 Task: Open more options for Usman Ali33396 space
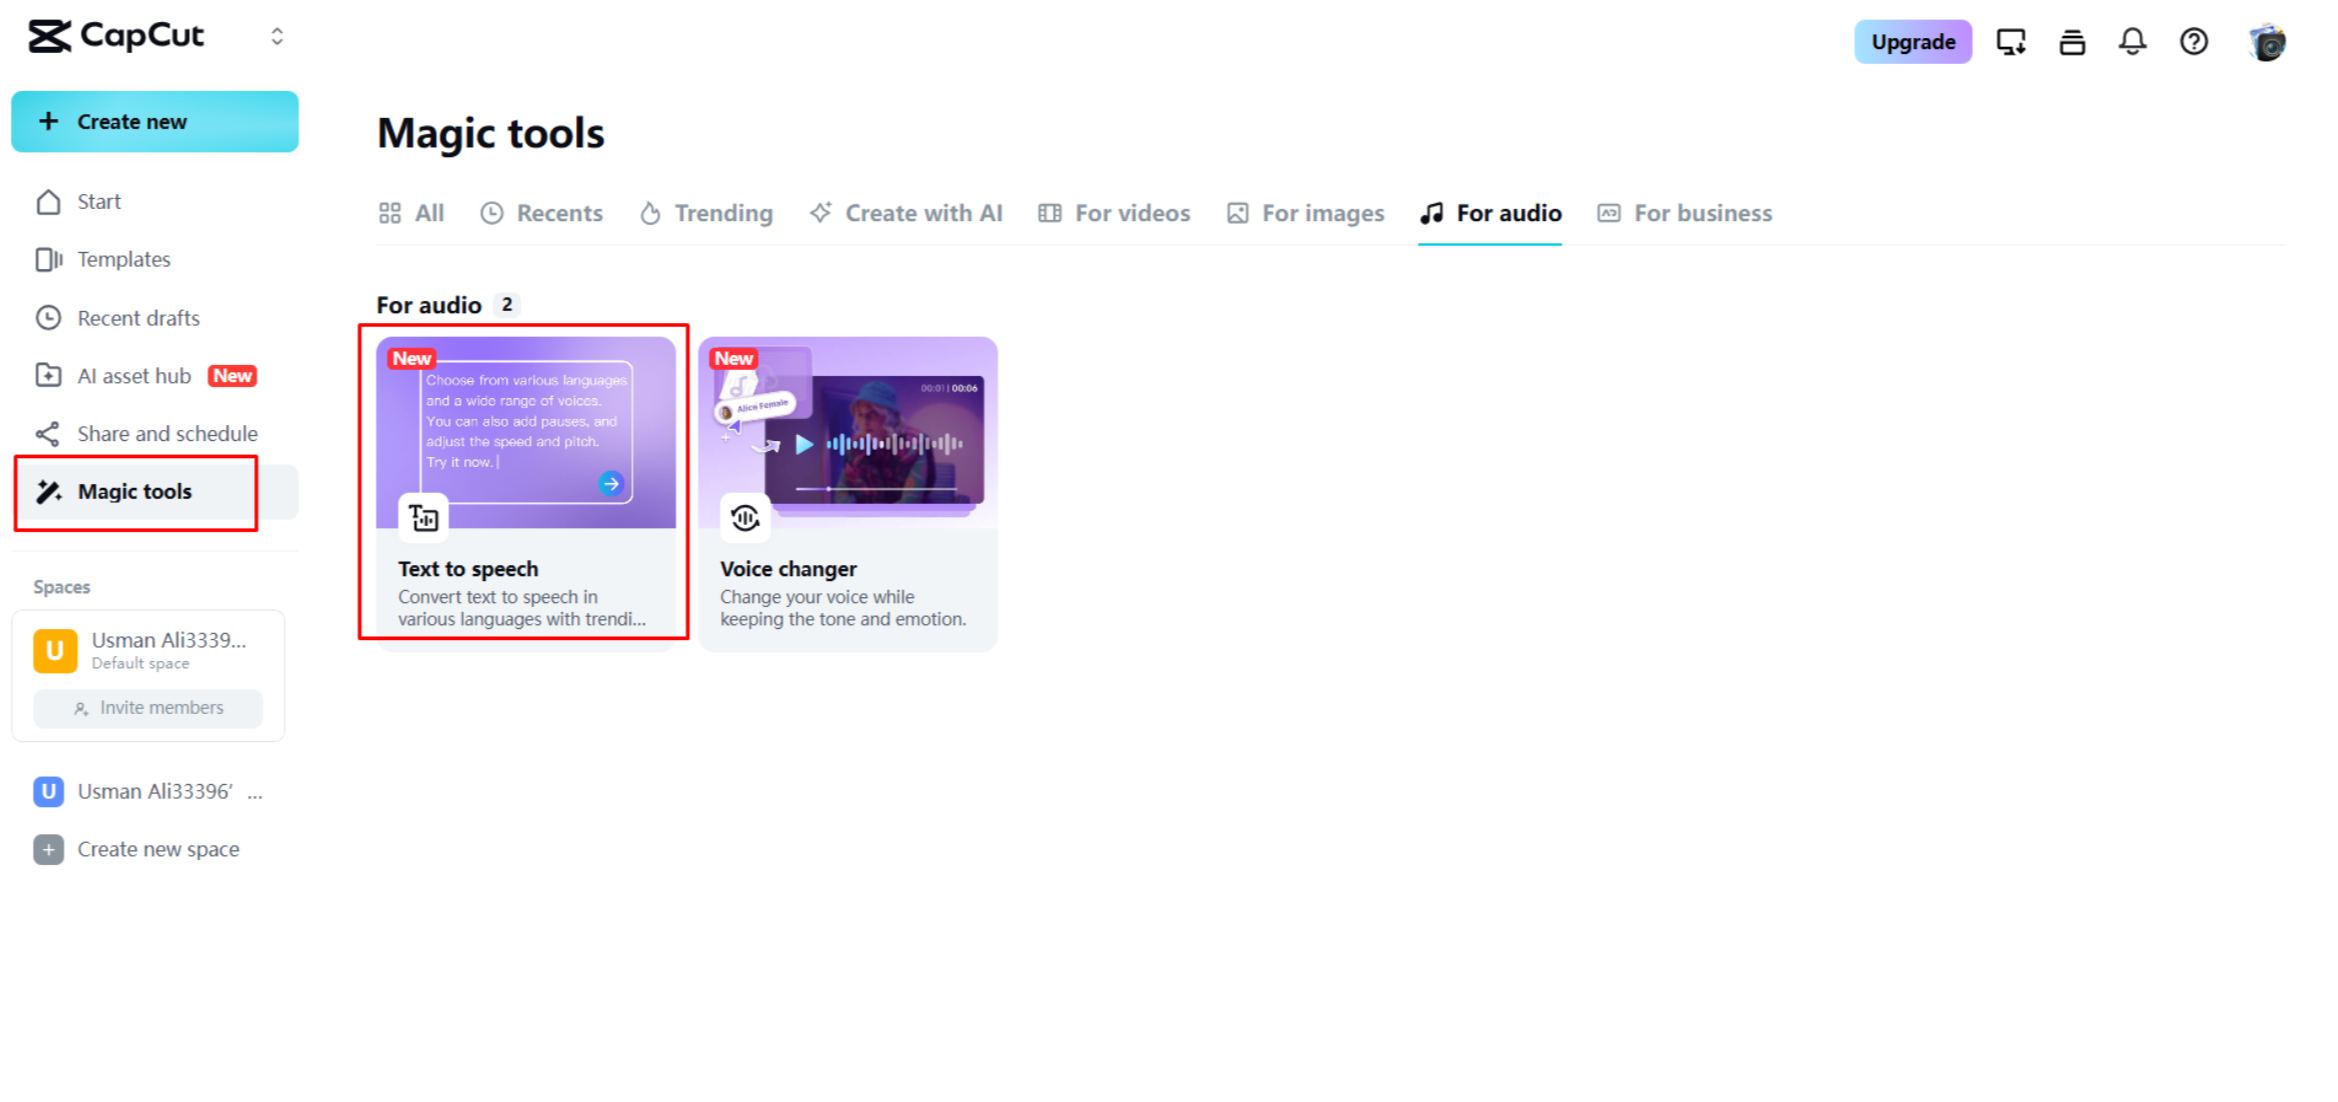(255, 792)
